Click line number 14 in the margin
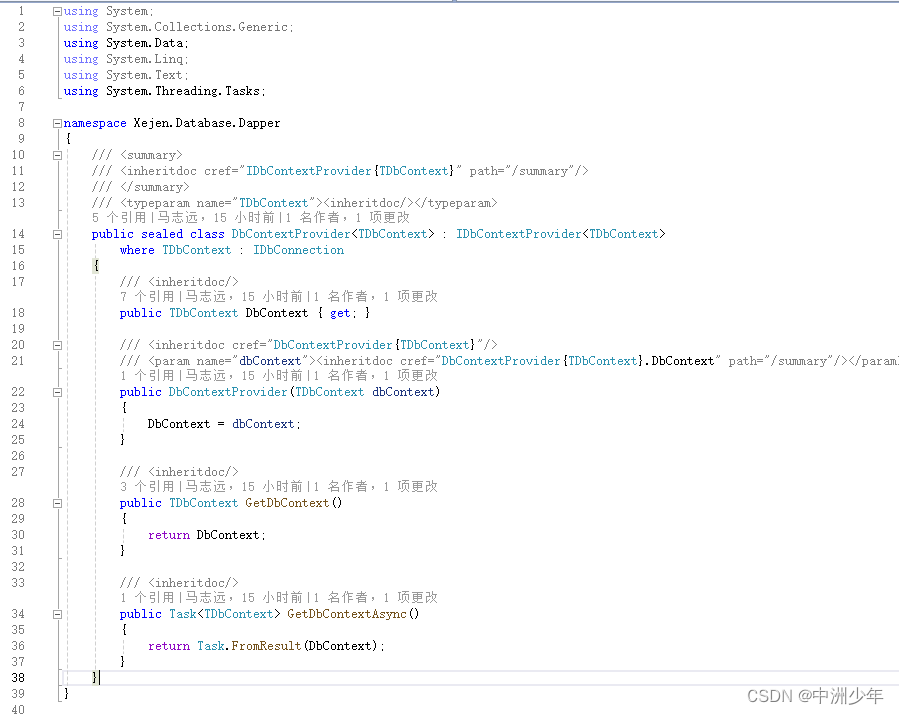Screen dimensions: 899x714 (18, 233)
